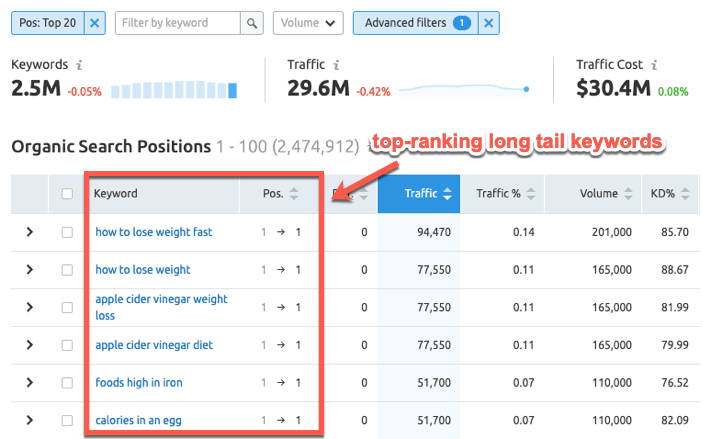
Task: Check 'foods high in iron' checkbox
Action: [67, 383]
